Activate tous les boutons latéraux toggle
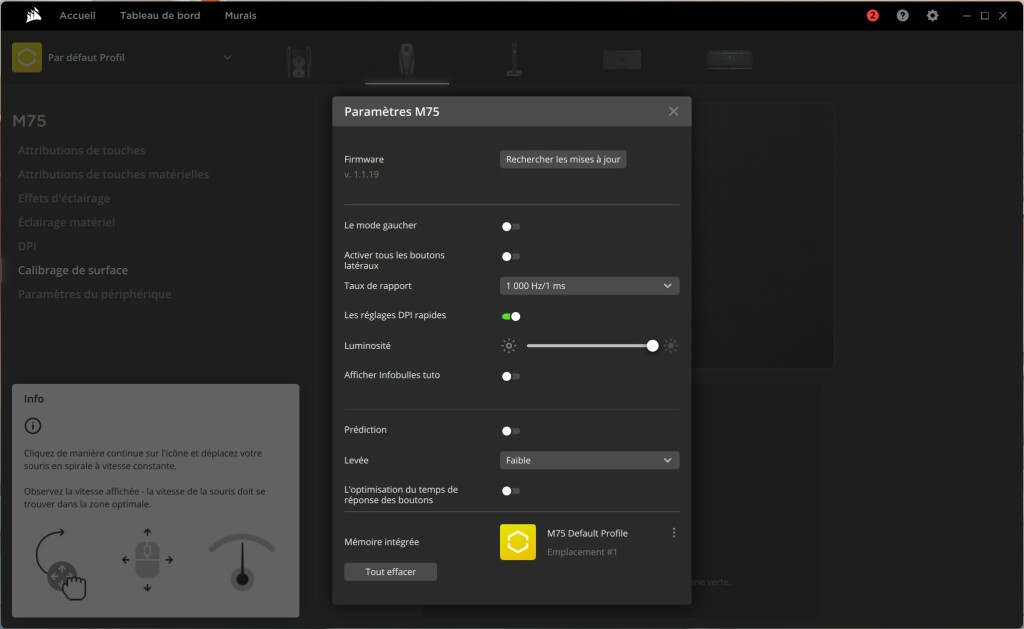 coord(512,255)
